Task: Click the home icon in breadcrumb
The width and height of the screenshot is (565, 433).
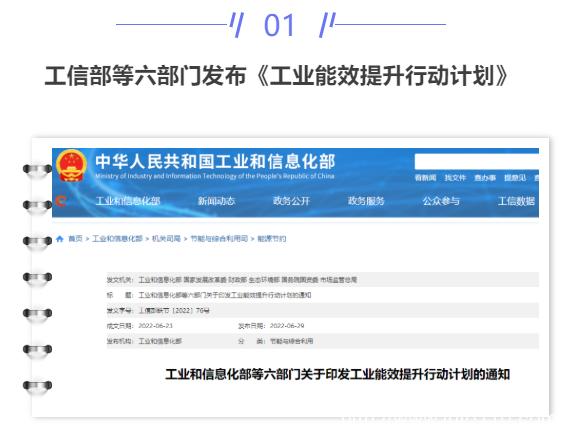Action: point(60,238)
